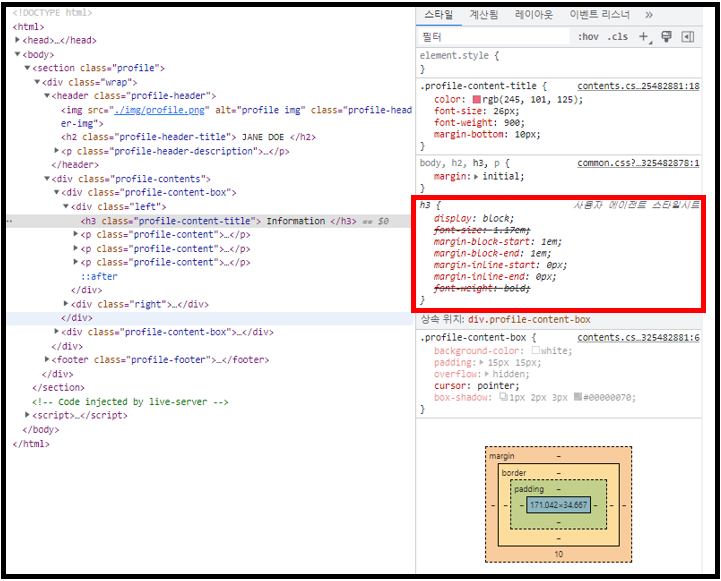Screen dimensions: 721x581
Task: Toggle the computed styles sidebar icon
Action: point(687,37)
